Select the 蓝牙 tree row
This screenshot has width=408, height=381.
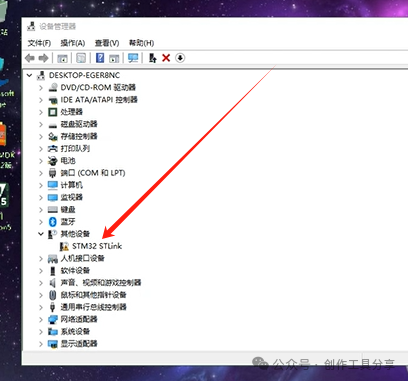click(68, 222)
